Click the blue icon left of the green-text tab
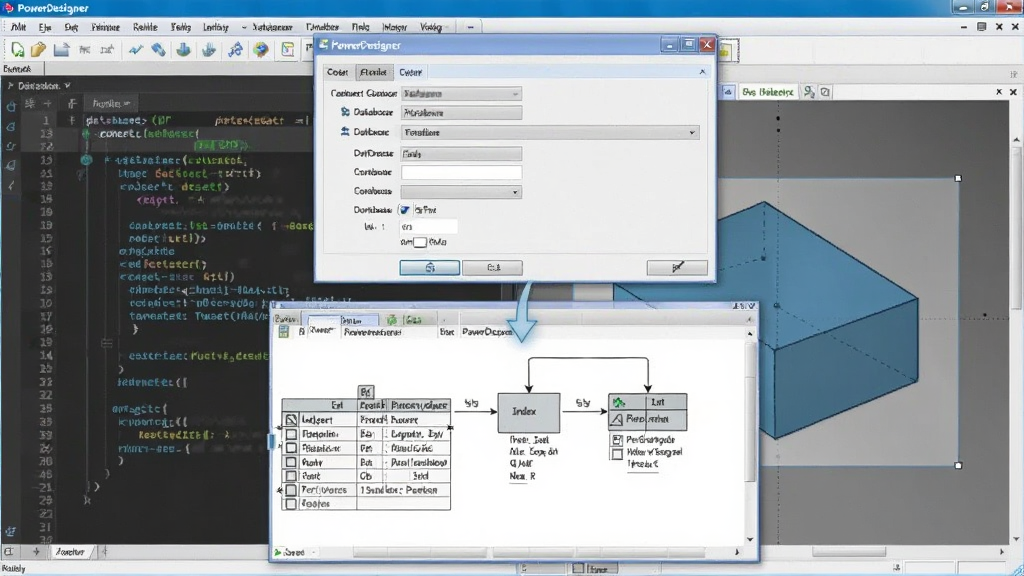 pos(728,92)
